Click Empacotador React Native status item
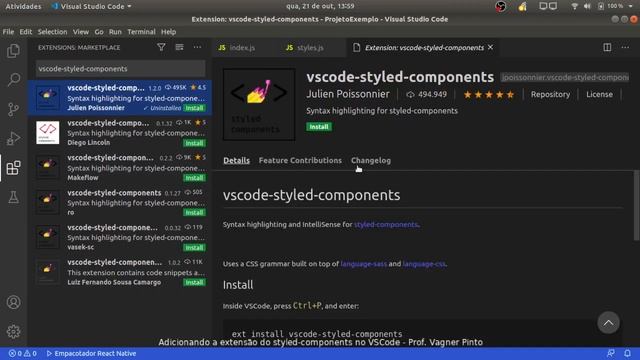 pos(91,353)
